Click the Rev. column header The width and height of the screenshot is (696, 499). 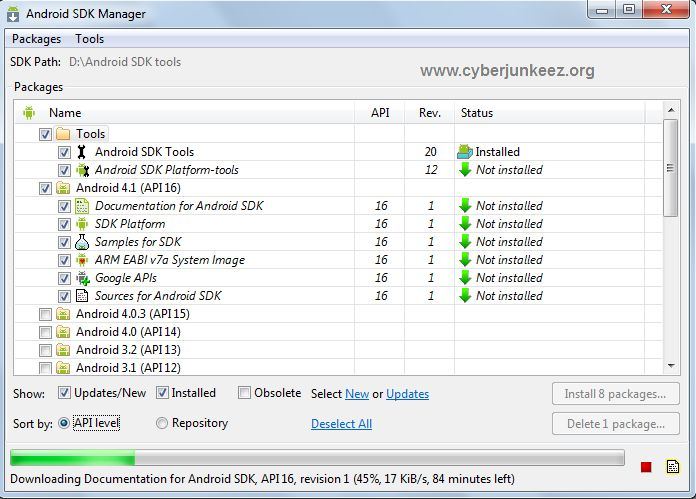pyautogui.click(x=430, y=113)
